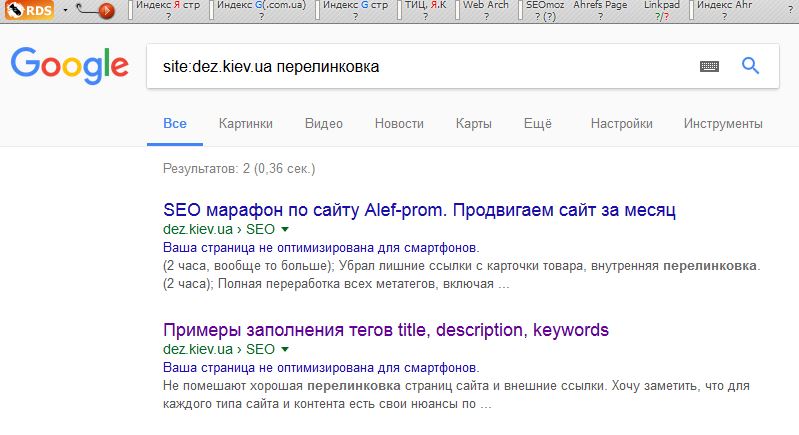Click the red RDS analyze button
Image resolution: width=799 pixels, height=435 pixels.
pos(106,11)
